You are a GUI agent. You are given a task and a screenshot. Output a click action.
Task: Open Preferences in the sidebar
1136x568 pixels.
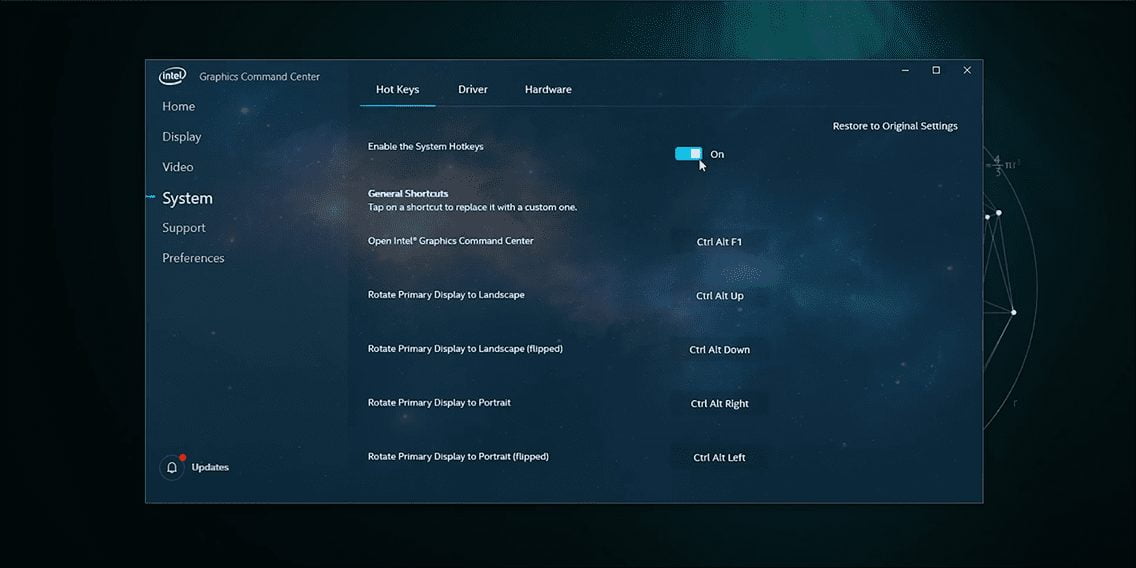(193, 258)
